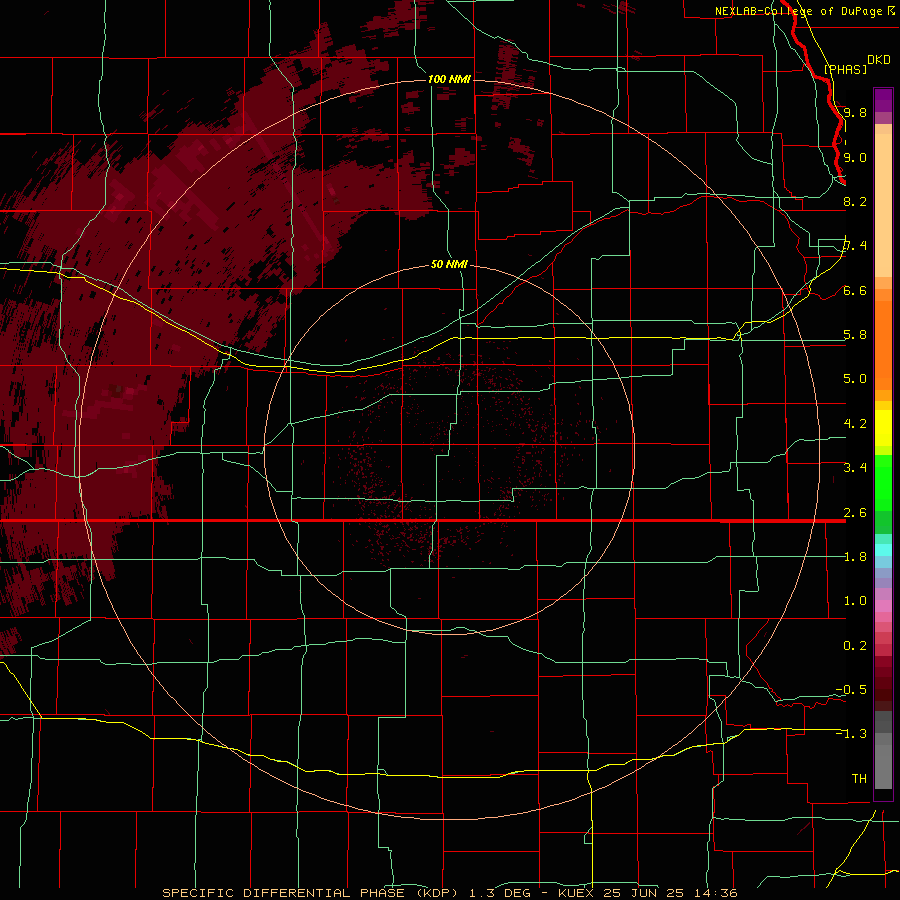The height and width of the screenshot is (900, 900).
Task: Click the 1.0 value on the color scale
Action: 855,601
